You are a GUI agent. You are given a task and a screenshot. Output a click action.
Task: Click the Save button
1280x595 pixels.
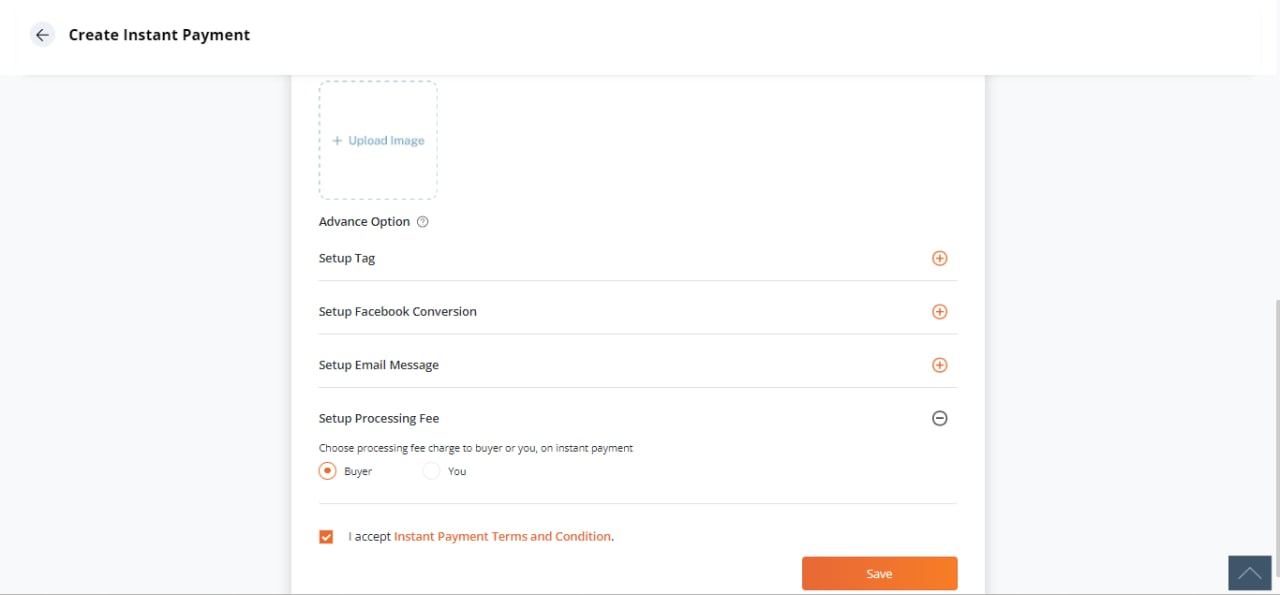[x=879, y=574]
